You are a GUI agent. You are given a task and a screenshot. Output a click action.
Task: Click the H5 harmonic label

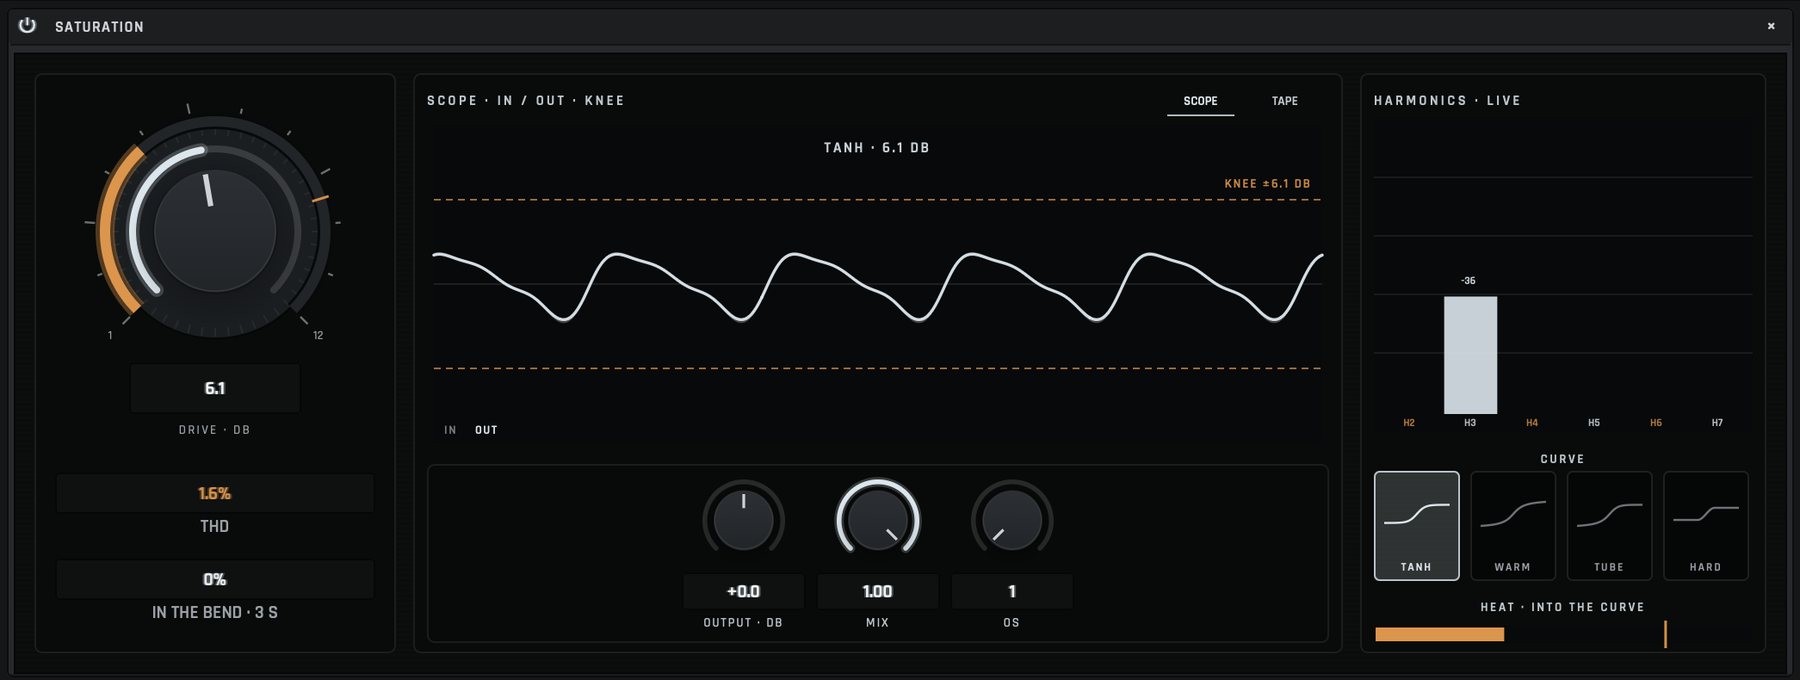click(1594, 423)
